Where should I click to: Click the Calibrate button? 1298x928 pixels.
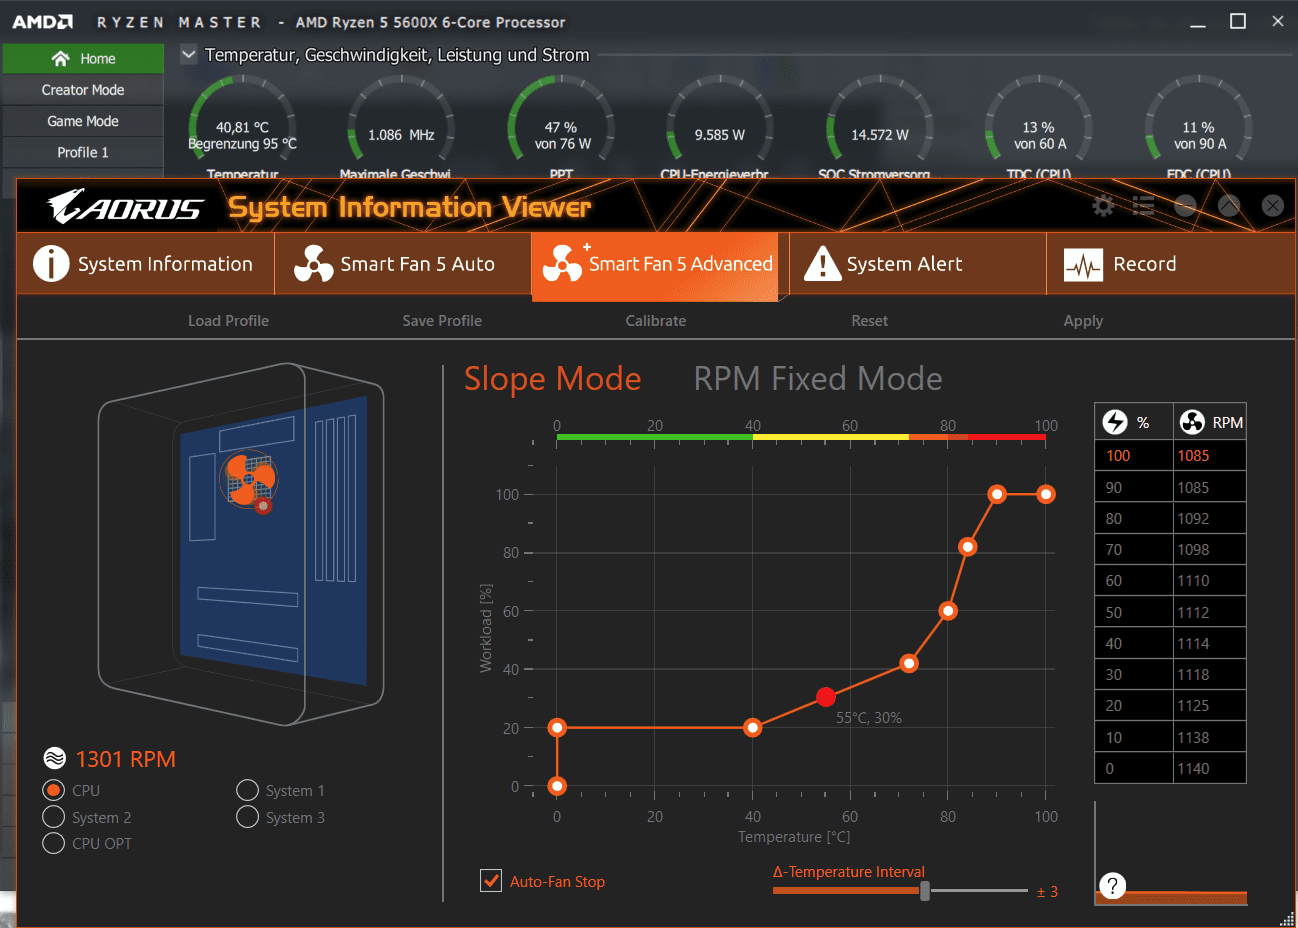[656, 321]
